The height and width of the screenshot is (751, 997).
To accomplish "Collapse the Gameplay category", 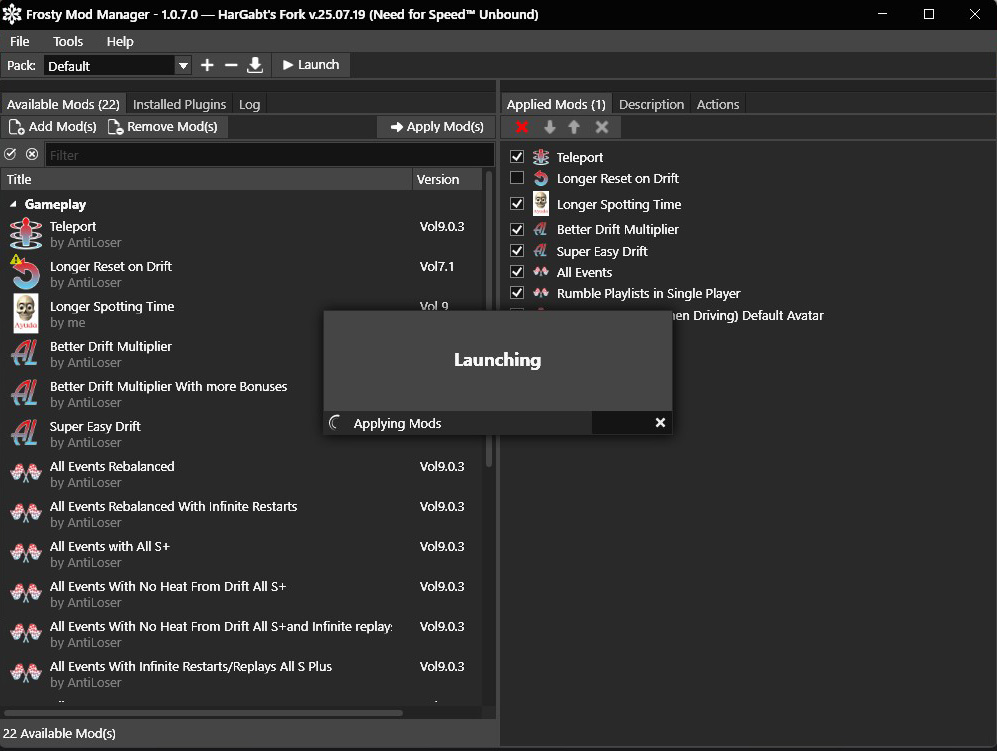I will (x=13, y=205).
